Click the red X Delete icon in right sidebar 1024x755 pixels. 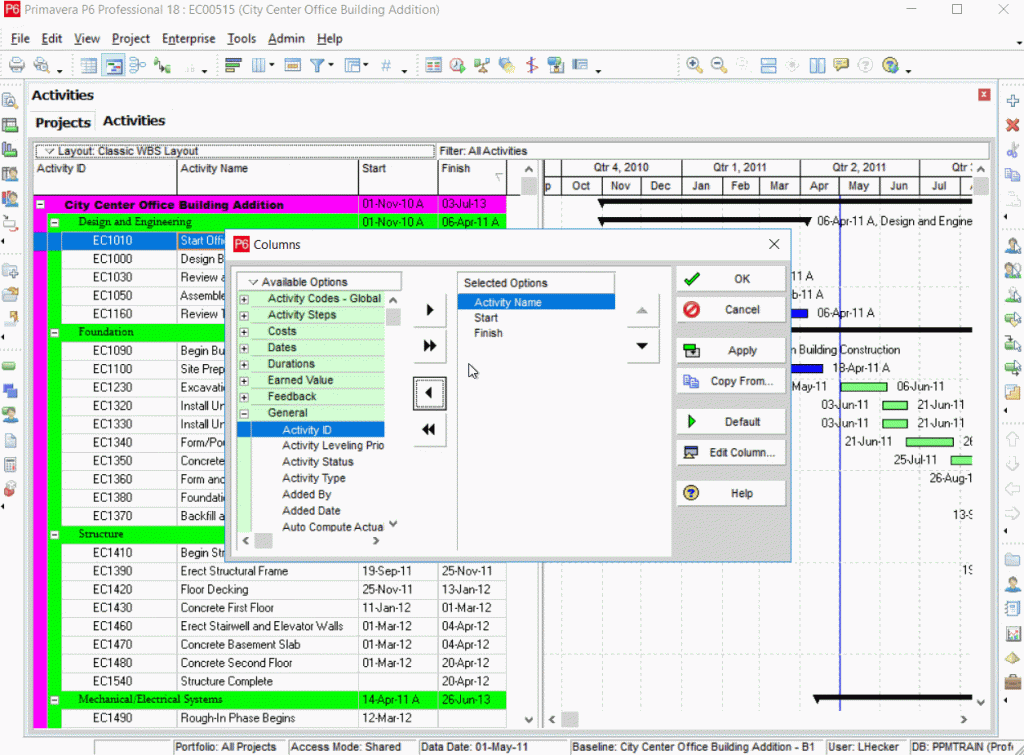pos(1012,125)
